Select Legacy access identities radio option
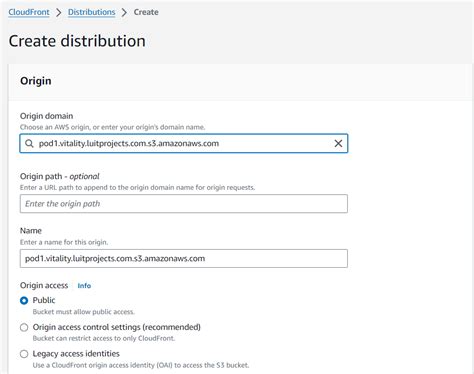474x374 pixels. coord(24,354)
